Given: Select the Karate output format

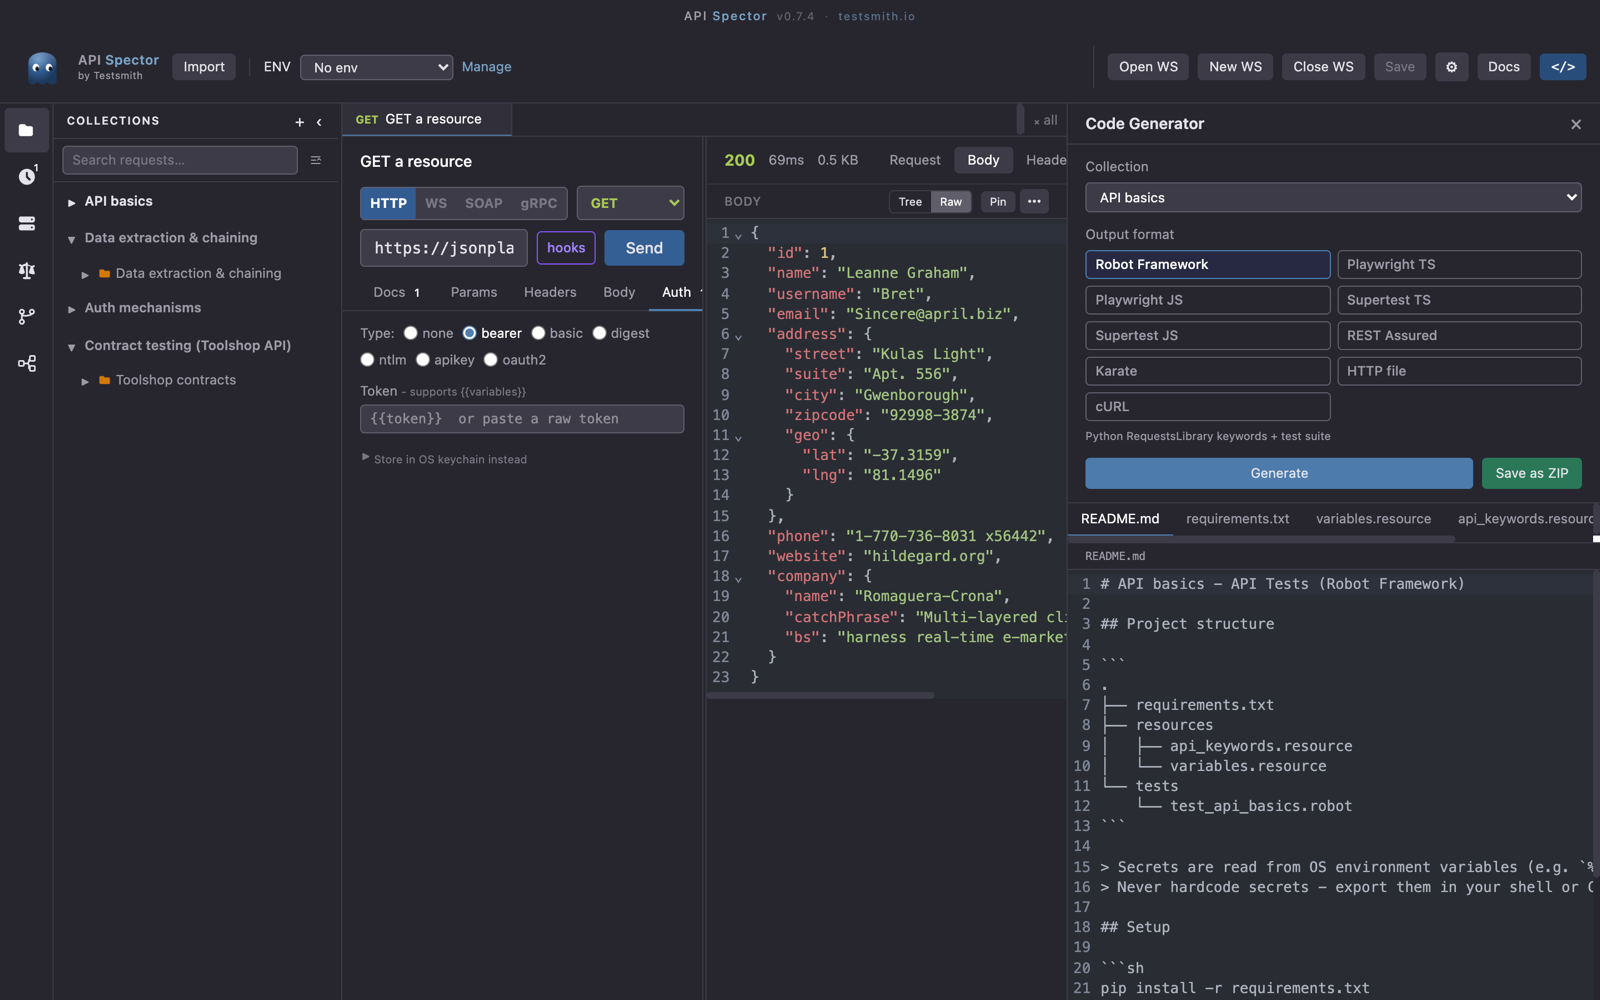Looking at the screenshot, I should (1207, 371).
